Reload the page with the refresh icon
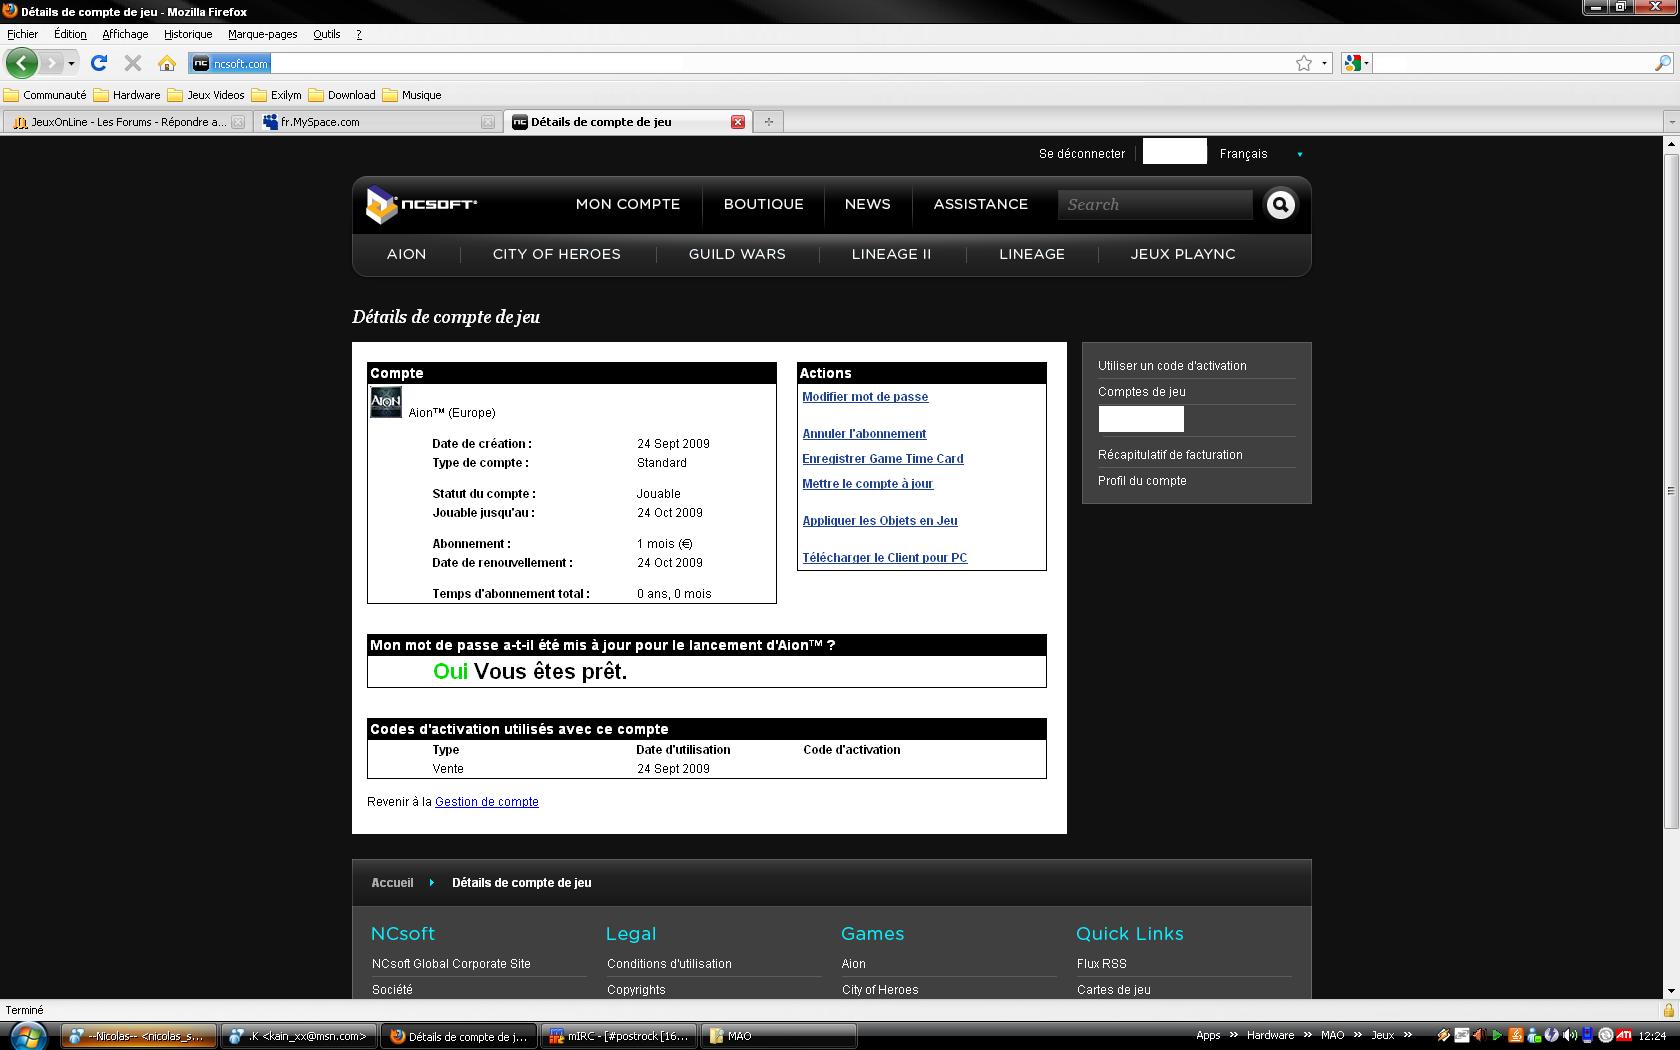The height and width of the screenshot is (1050, 1680). [x=98, y=63]
